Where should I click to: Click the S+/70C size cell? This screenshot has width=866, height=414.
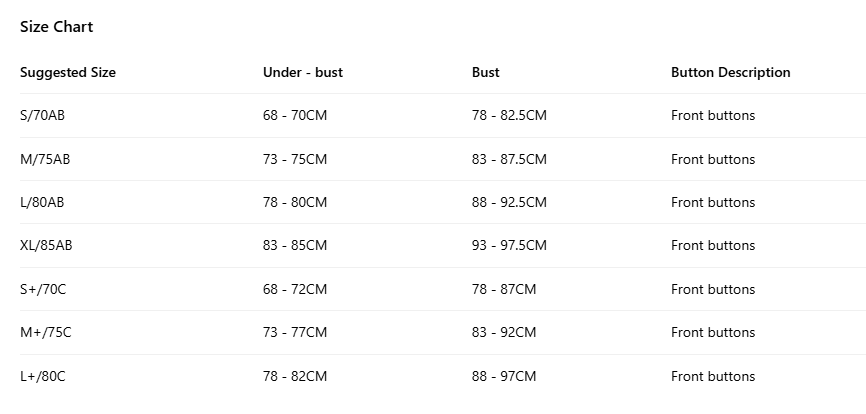42,289
